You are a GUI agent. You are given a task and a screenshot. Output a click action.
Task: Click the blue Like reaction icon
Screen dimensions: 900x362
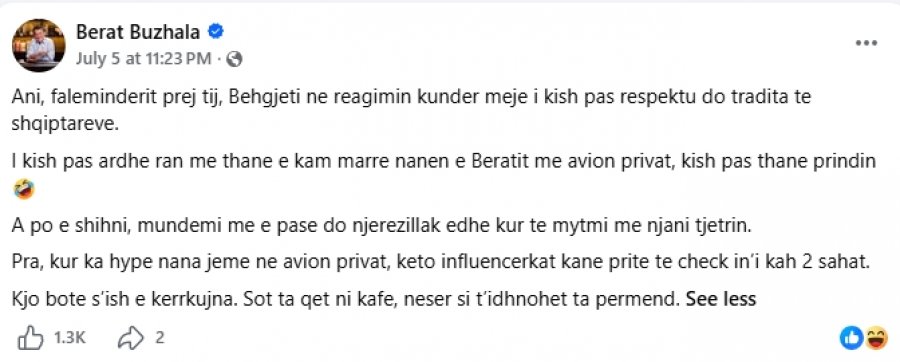click(x=851, y=338)
